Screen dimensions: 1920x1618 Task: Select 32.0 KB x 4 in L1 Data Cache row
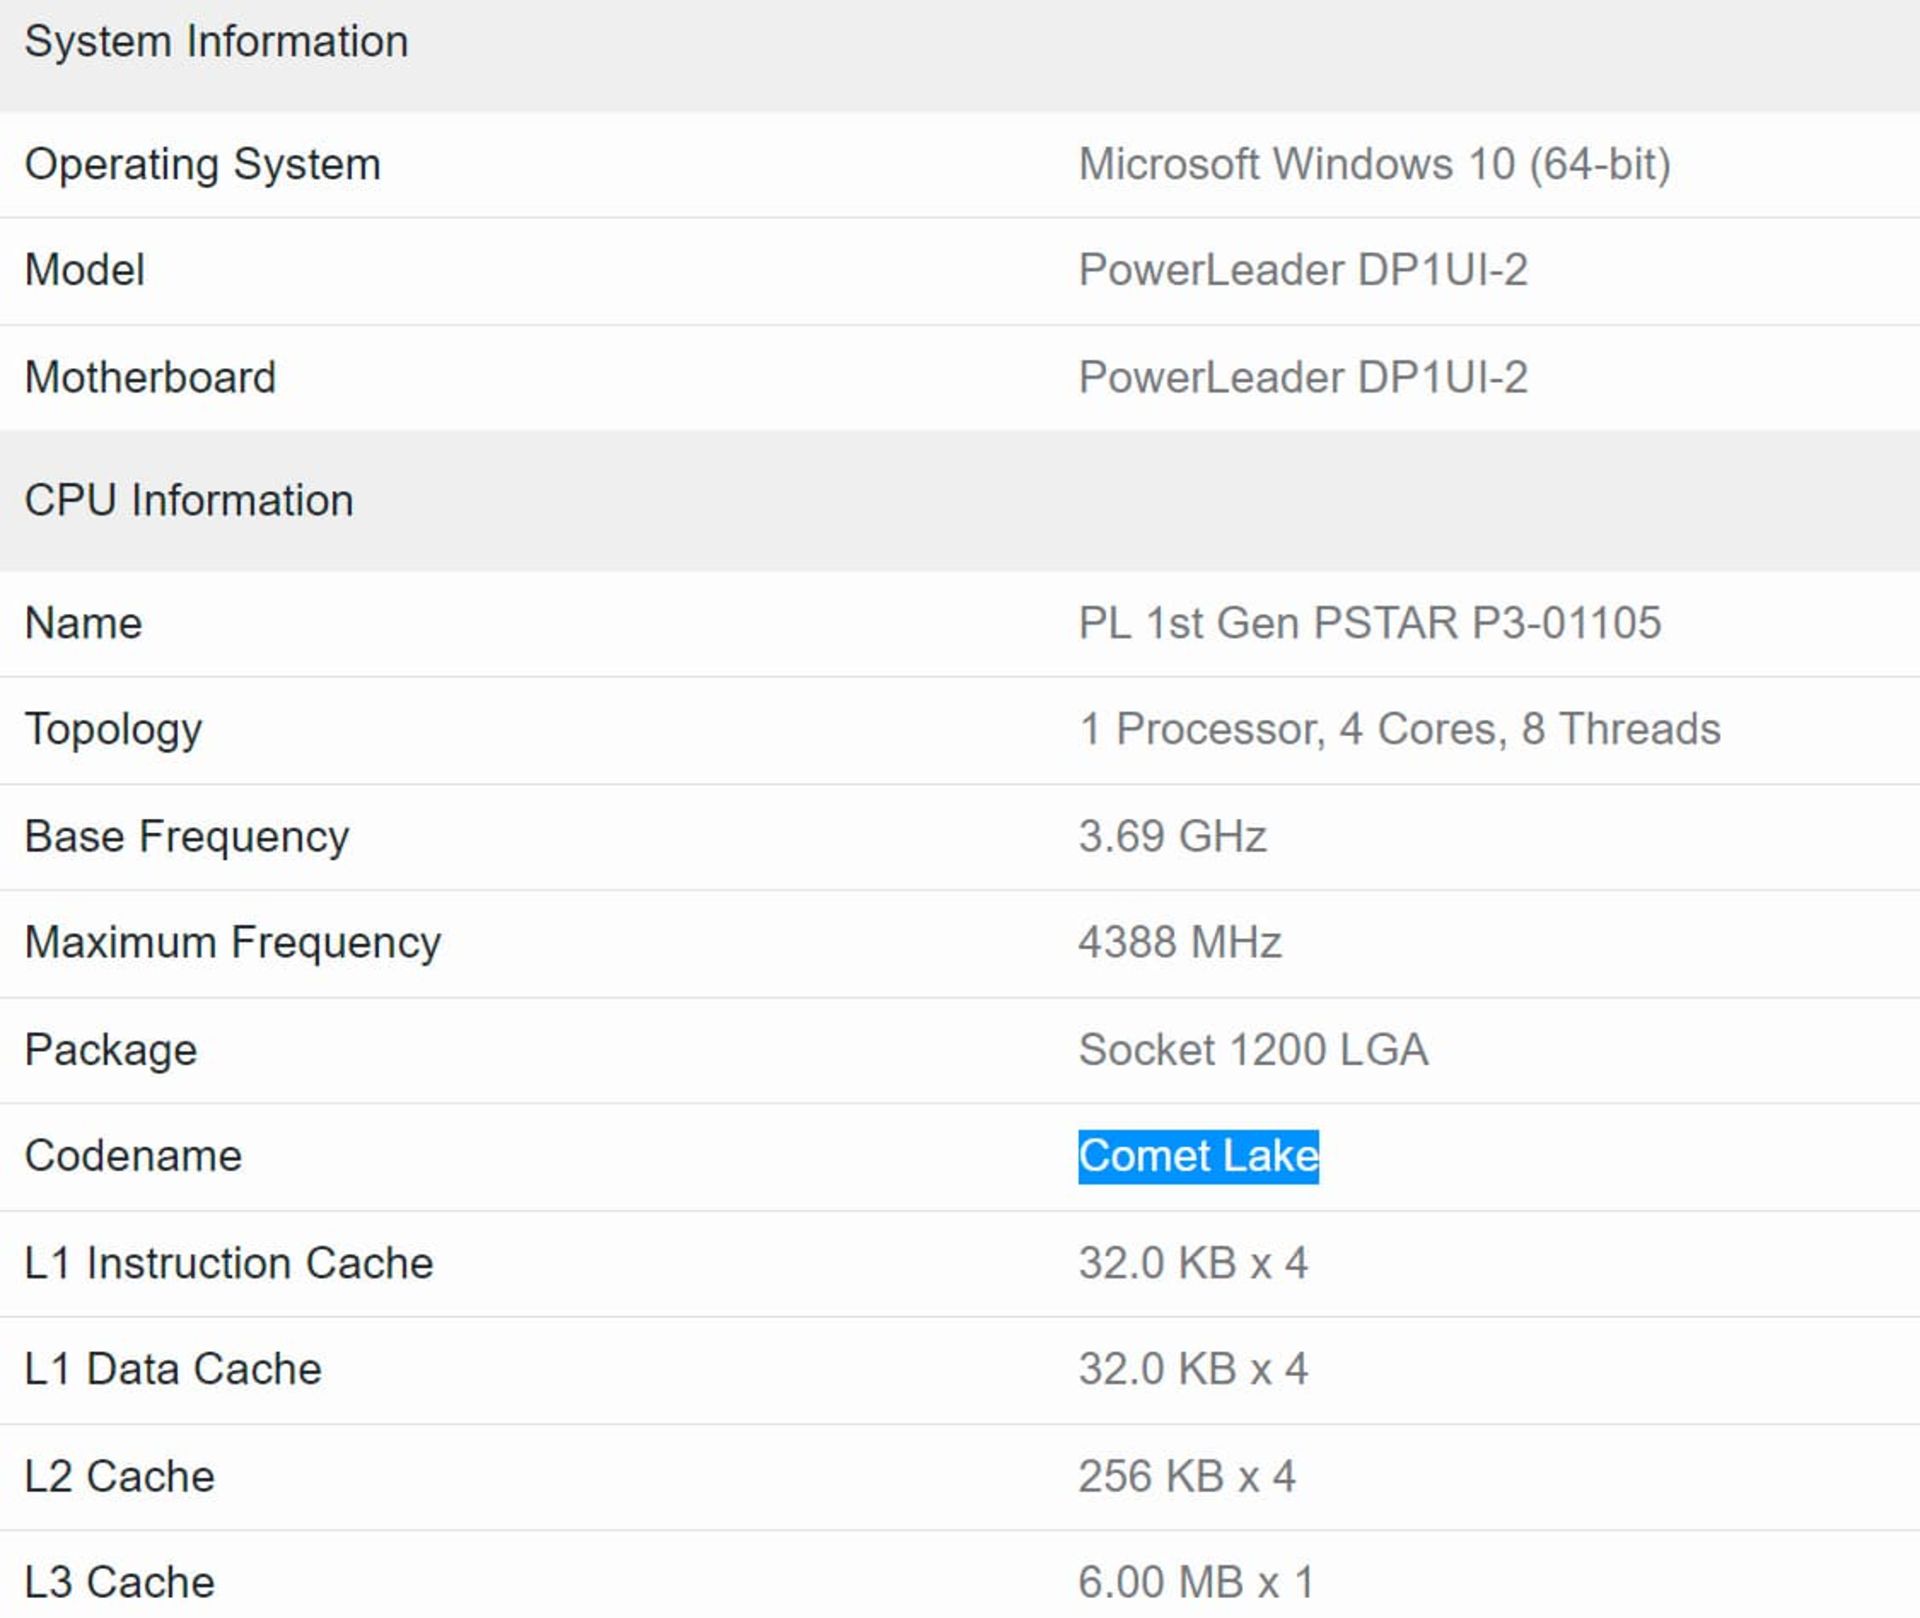click(1193, 1369)
